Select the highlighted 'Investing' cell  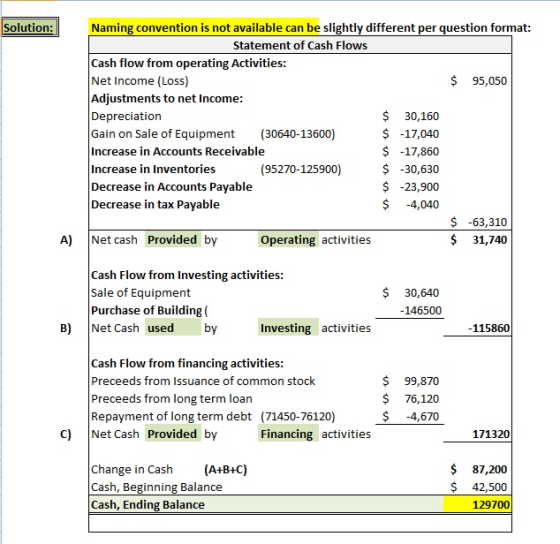pos(288,328)
